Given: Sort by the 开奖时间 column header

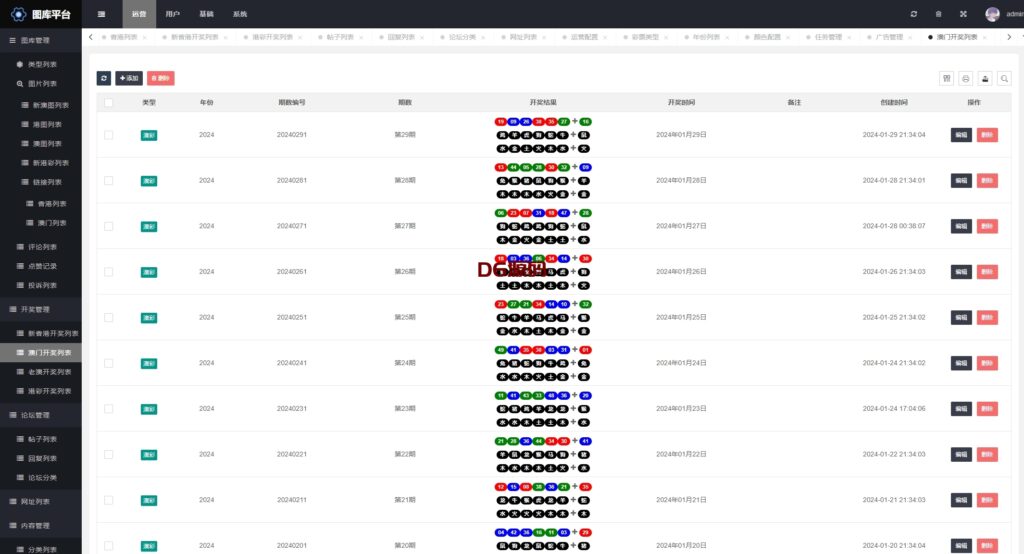Looking at the screenshot, I should click(x=681, y=103).
